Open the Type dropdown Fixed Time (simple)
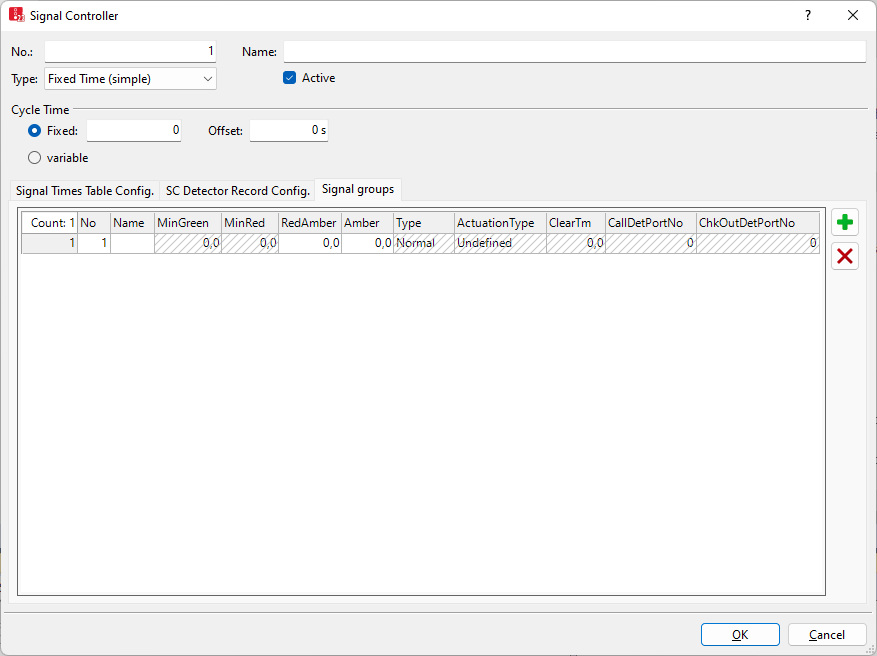 [x=130, y=79]
